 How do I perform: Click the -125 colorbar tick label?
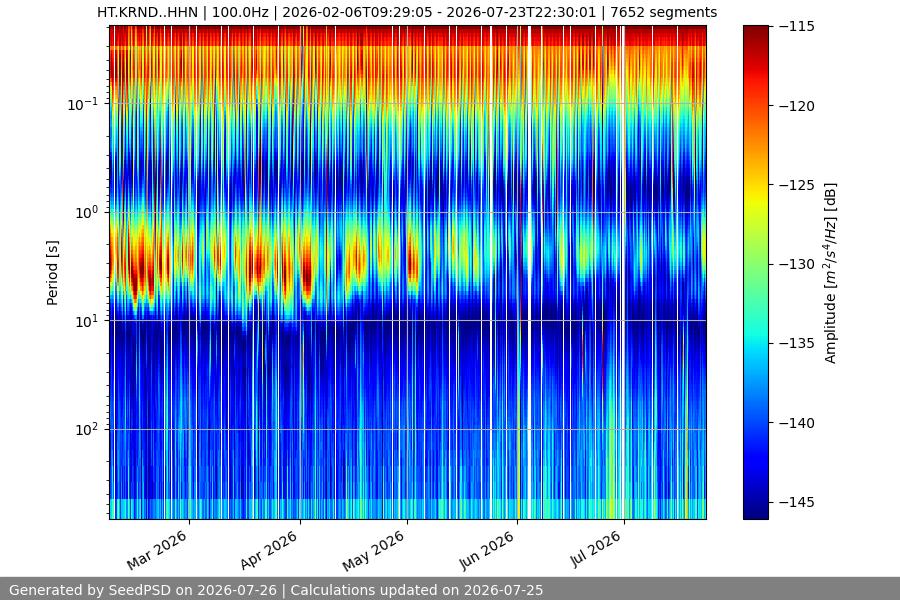pos(797,185)
